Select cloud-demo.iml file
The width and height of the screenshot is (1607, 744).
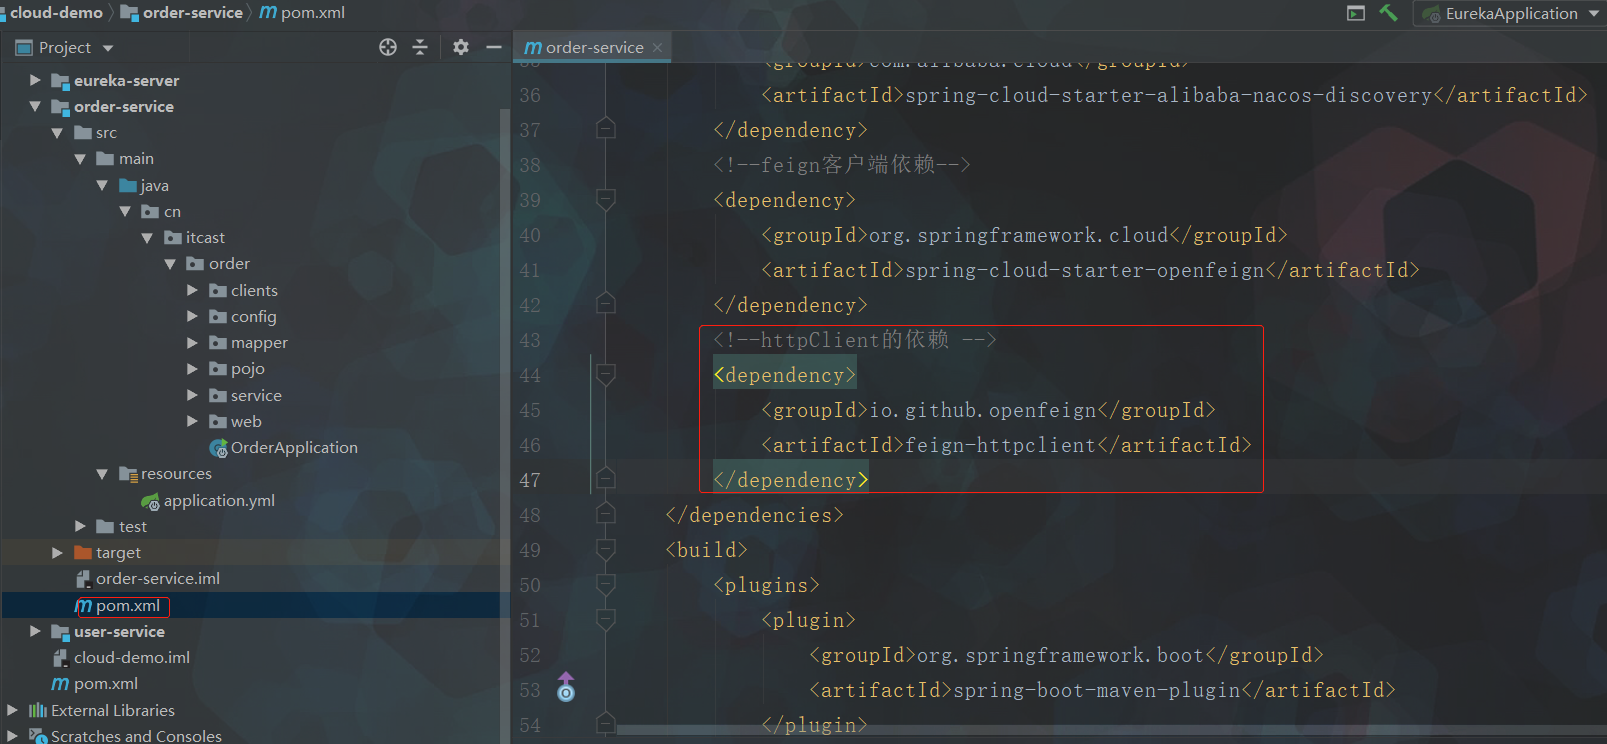point(132,657)
